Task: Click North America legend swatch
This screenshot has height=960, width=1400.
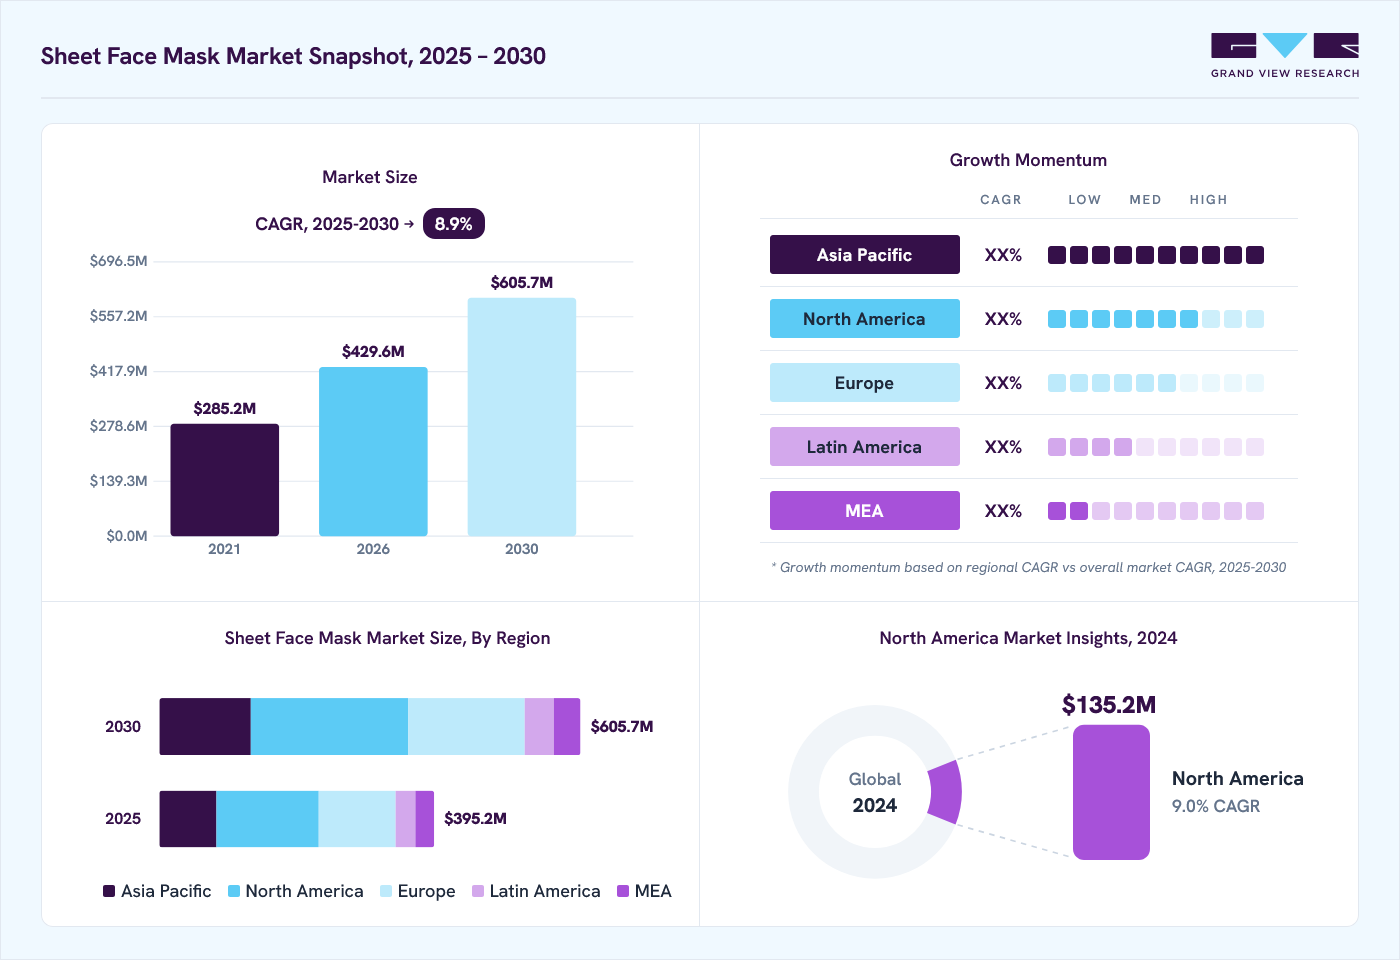Action: pyautogui.click(x=234, y=891)
